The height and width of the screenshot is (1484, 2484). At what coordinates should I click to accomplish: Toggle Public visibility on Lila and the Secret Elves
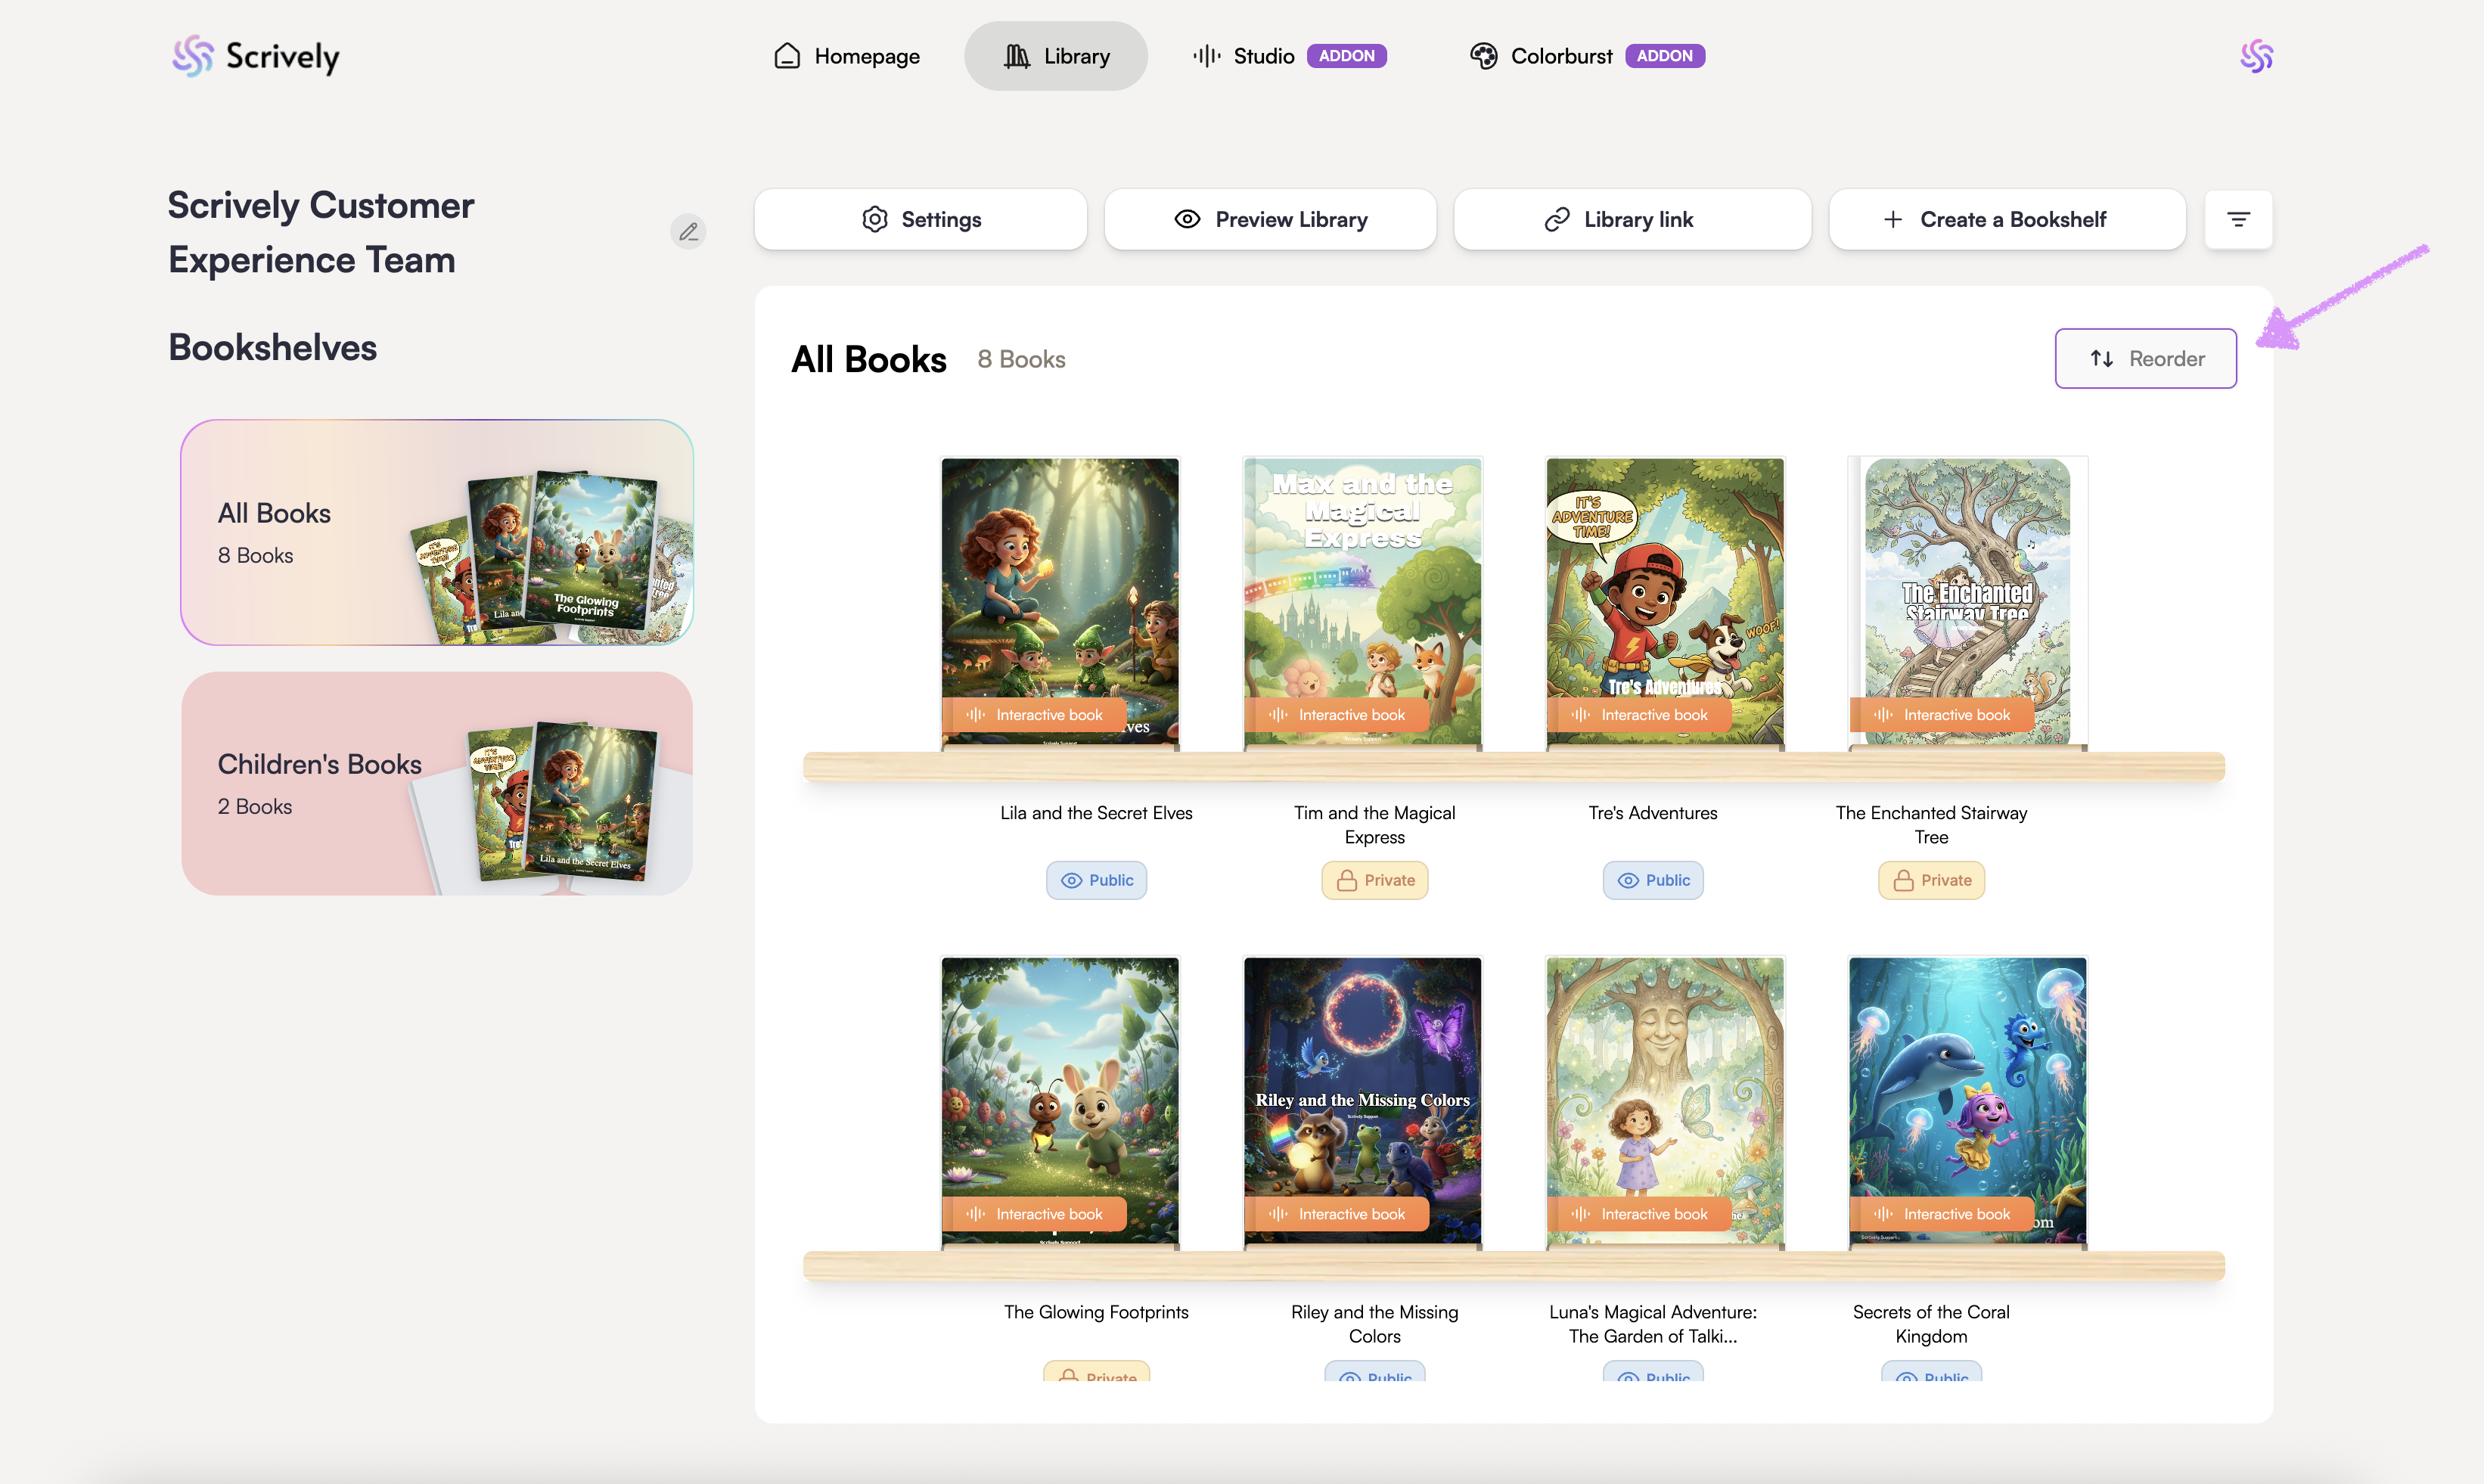click(x=1096, y=880)
